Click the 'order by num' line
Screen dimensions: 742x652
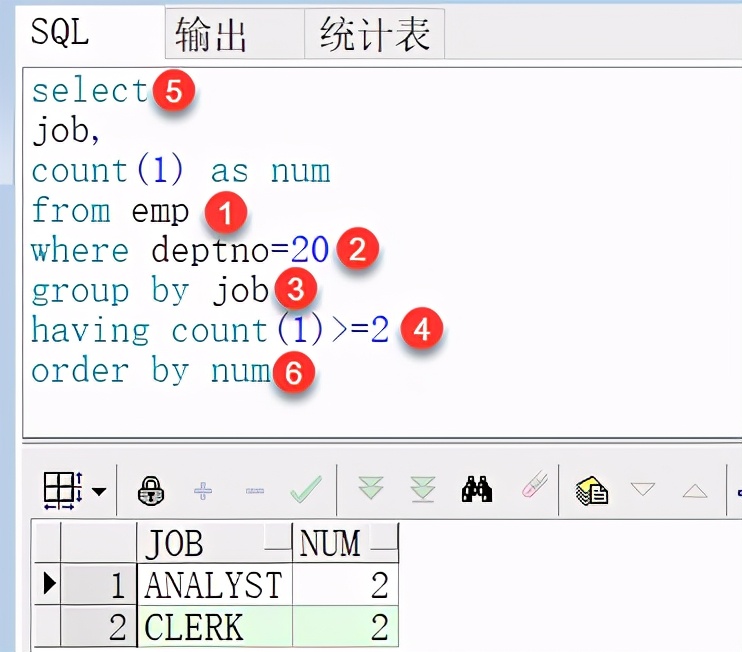click(151, 370)
